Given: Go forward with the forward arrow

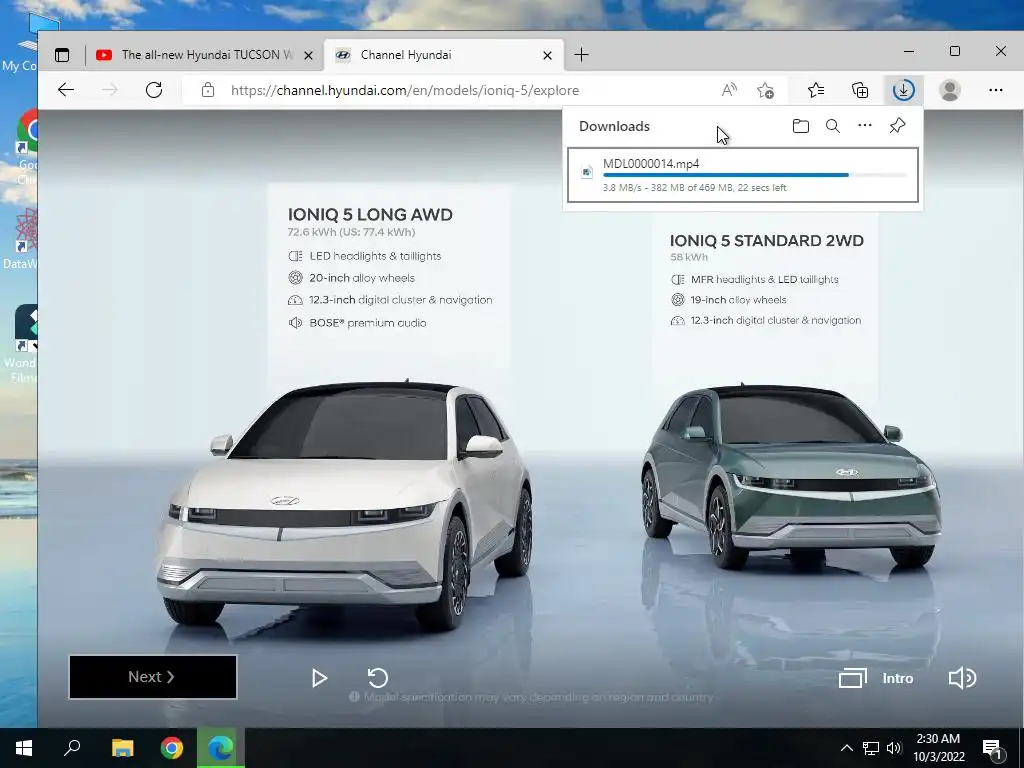Looking at the screenshot, I should (x=110, y=90).
